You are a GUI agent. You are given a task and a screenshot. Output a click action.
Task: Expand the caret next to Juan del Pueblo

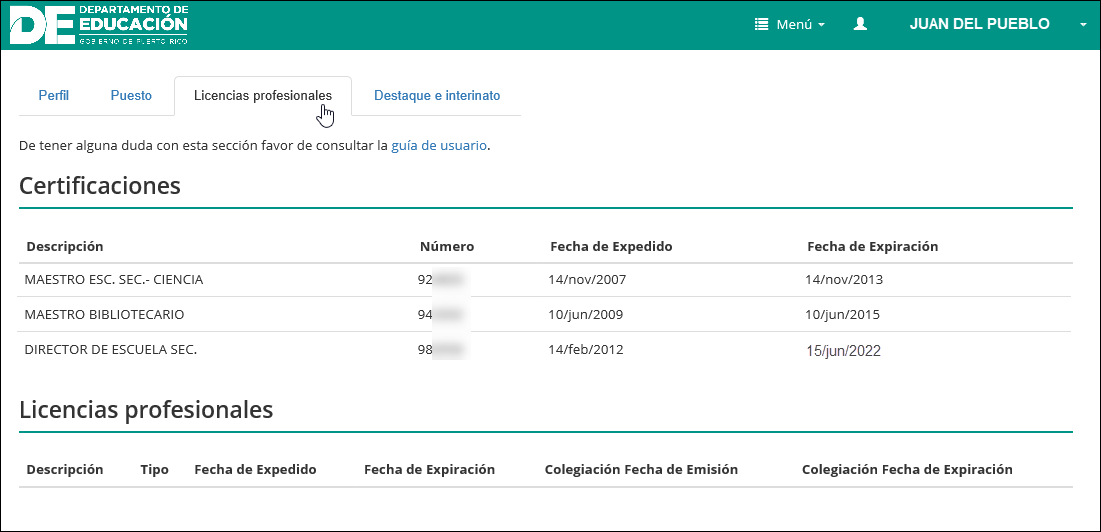click(x=1083, y=25)
